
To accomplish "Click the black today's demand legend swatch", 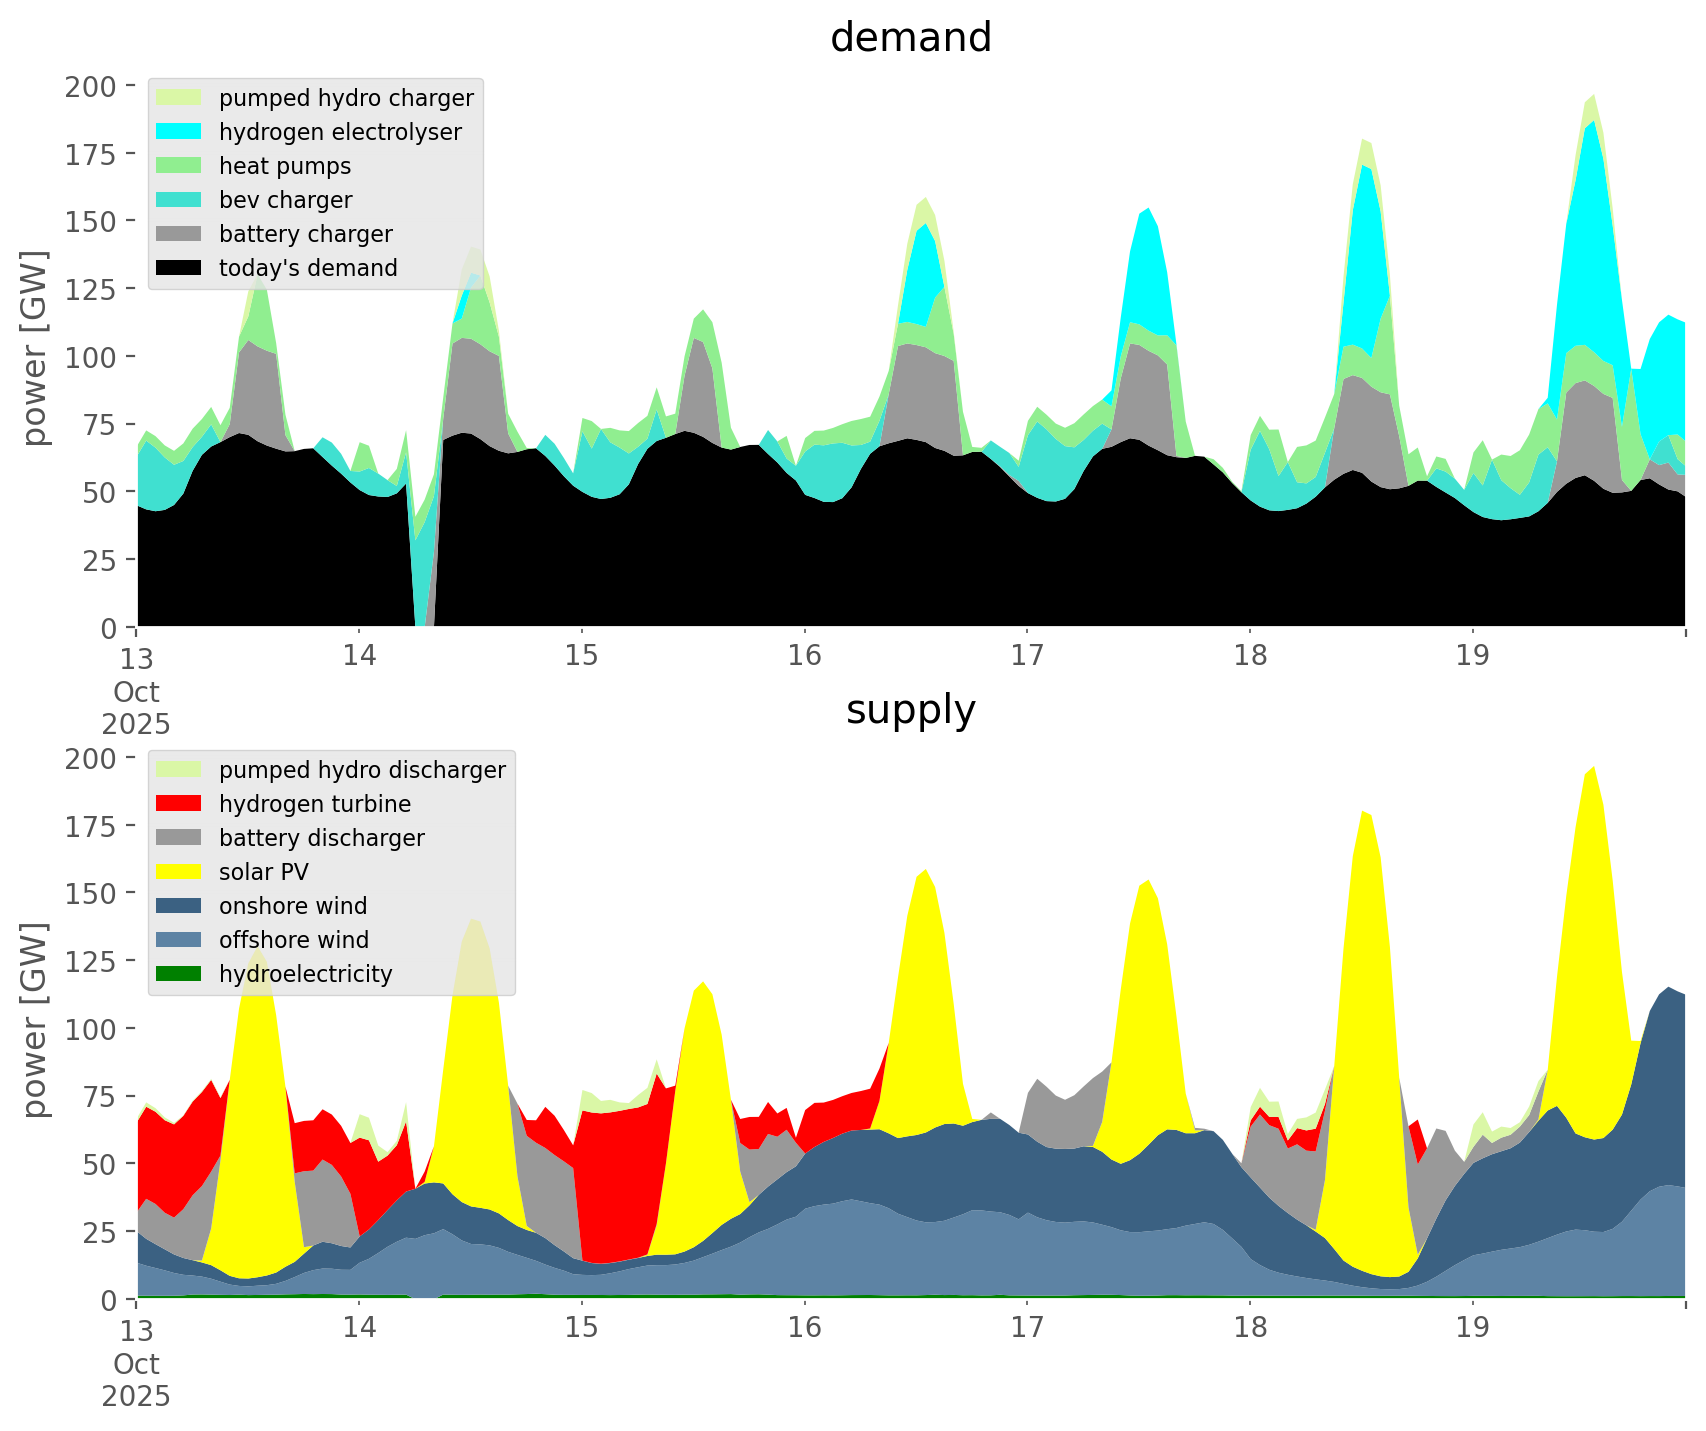I will [x=180, y=268].
